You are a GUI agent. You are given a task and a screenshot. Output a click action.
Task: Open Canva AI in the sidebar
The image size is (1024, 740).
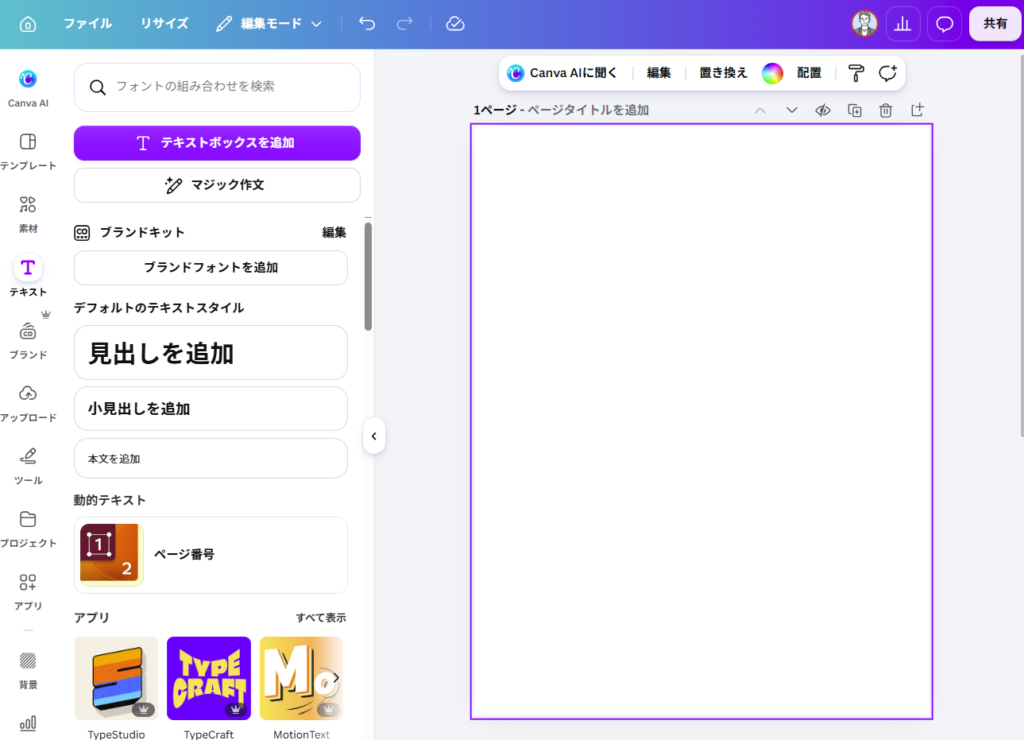(27, 88)
